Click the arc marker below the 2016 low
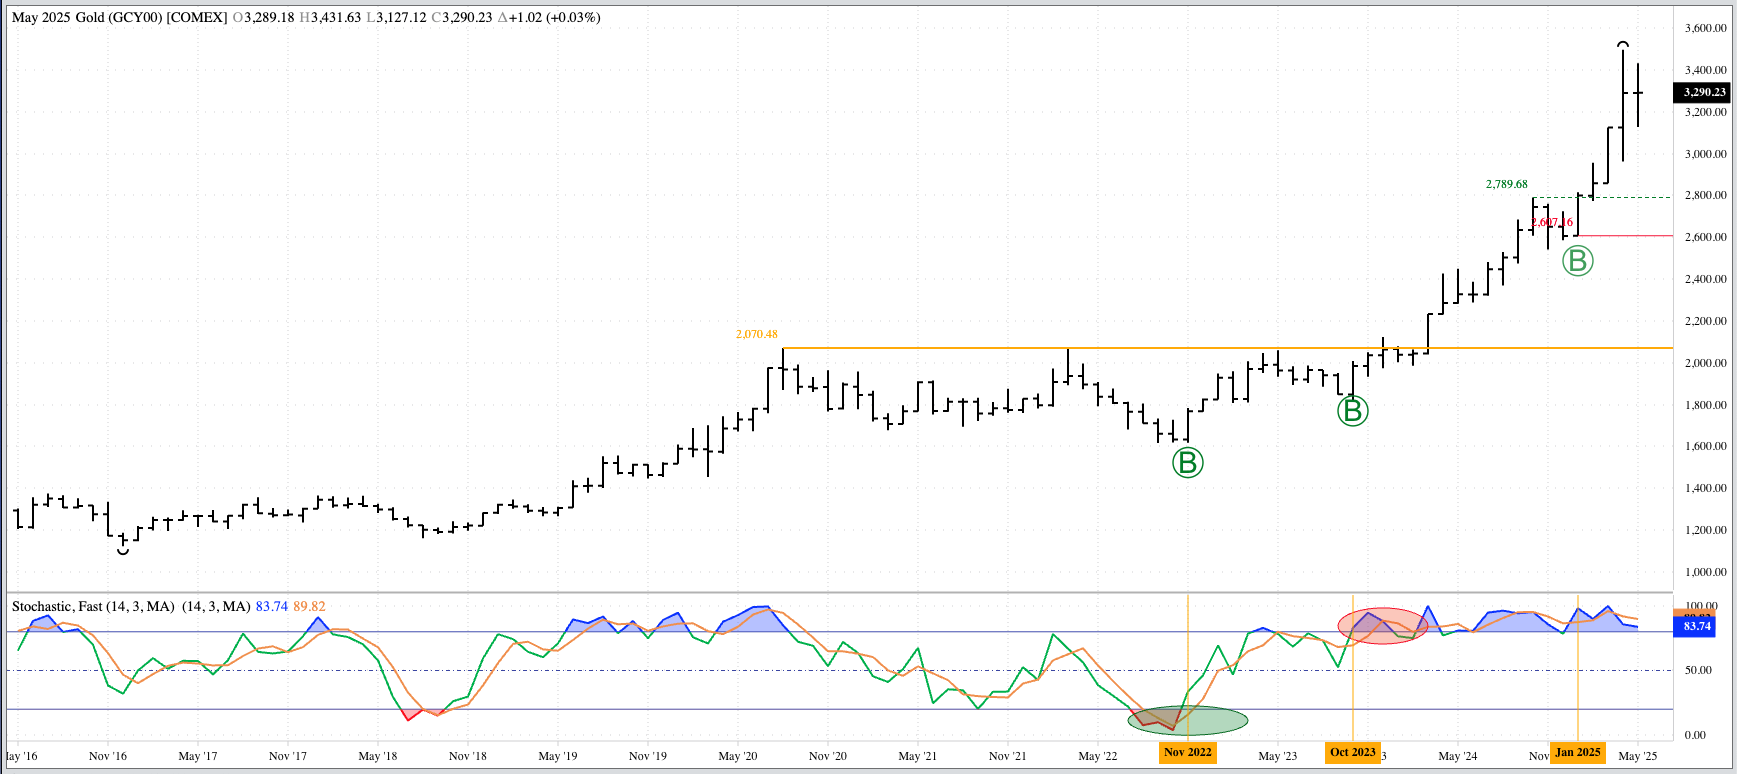Screen dimensions: 1737x774 123,551
